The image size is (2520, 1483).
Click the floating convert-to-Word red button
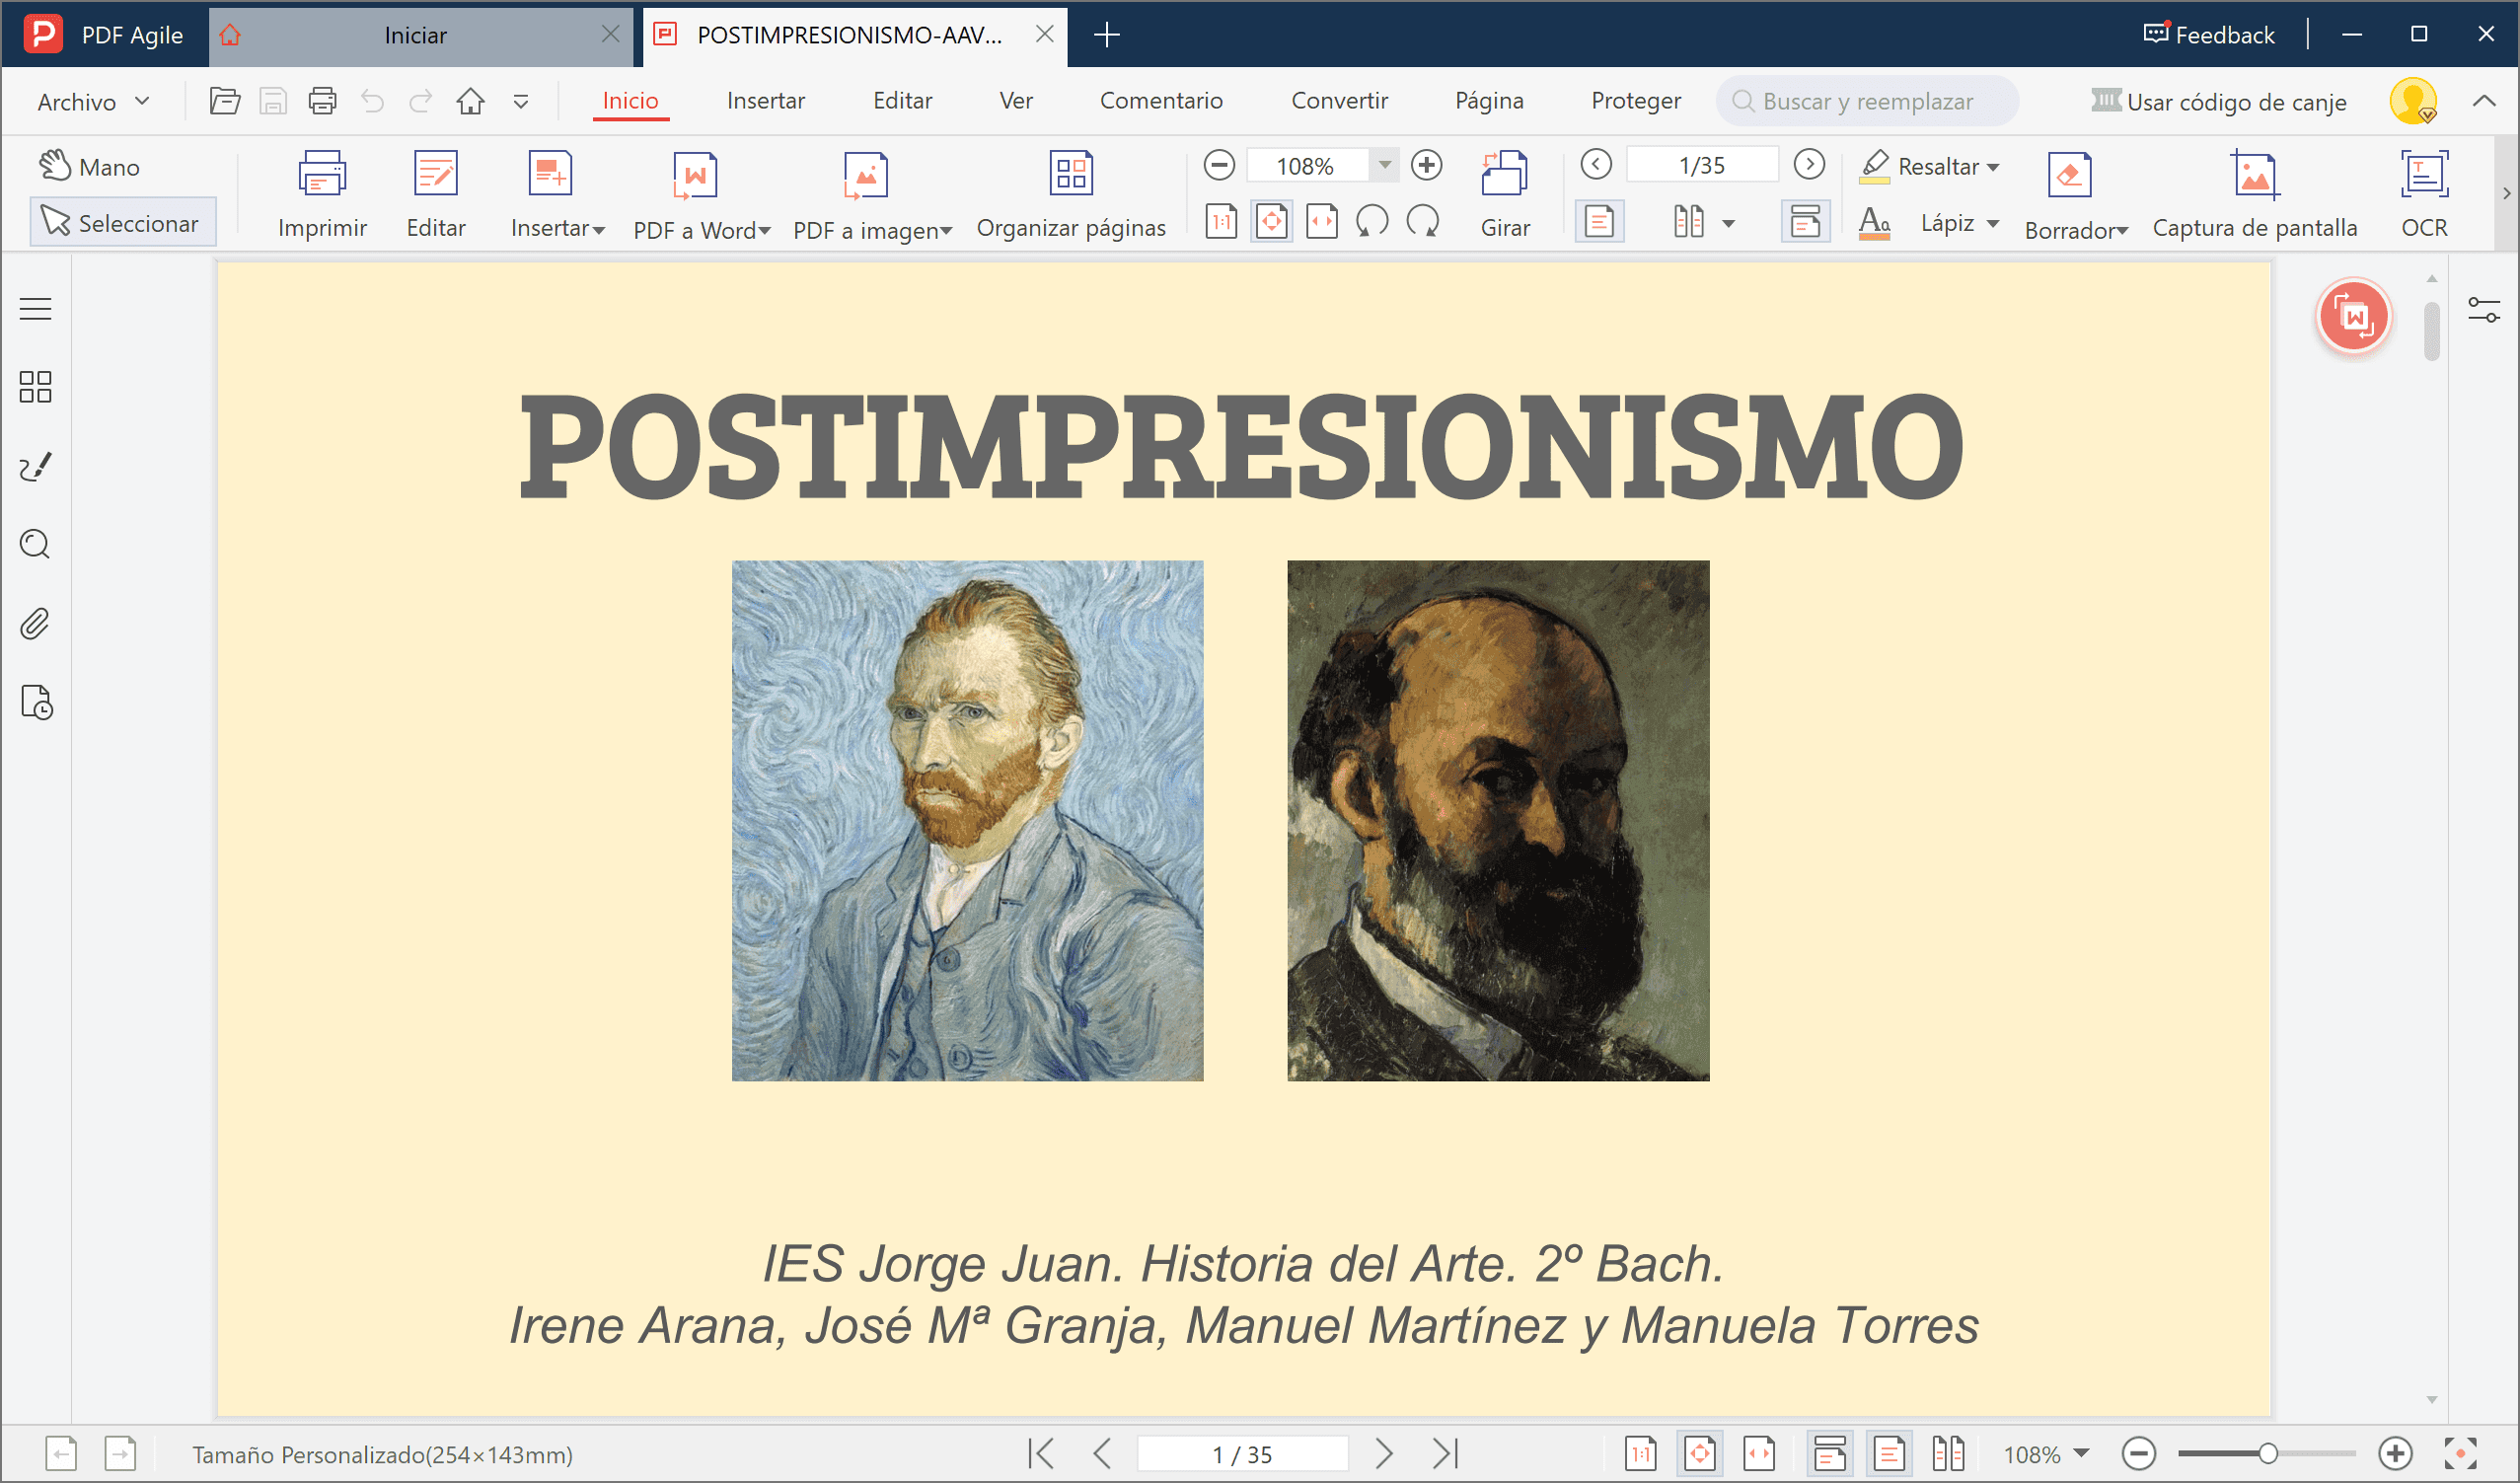pyautogui.click(x=2353, y=317)
